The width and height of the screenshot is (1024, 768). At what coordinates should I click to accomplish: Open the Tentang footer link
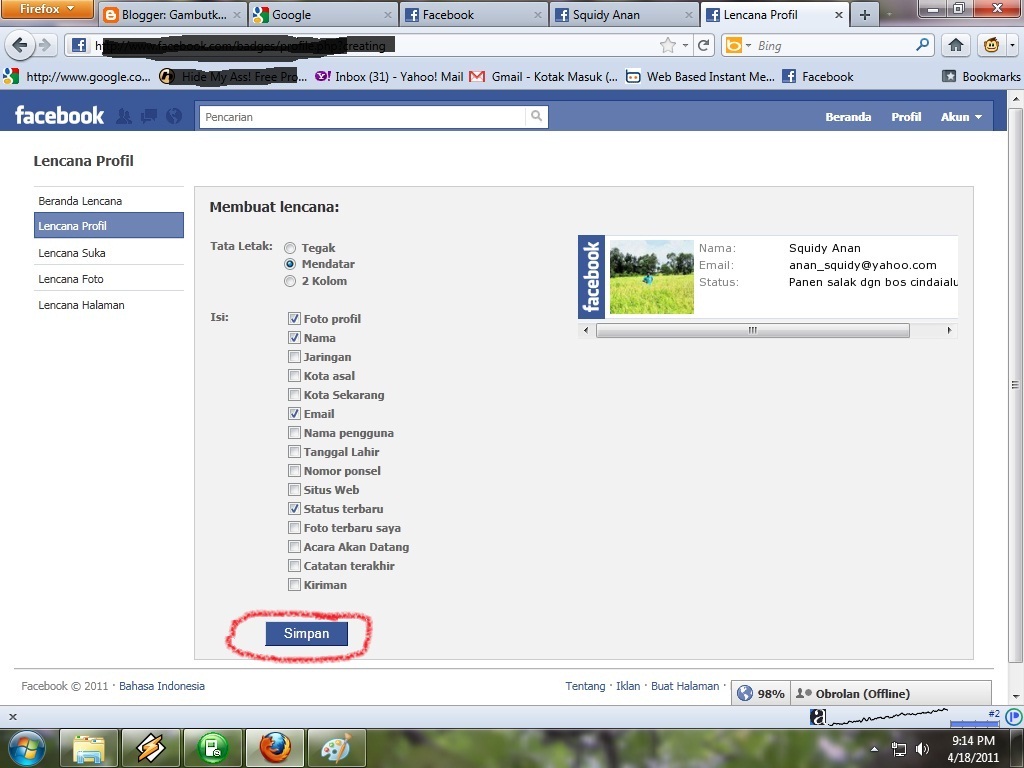[585, 686]
